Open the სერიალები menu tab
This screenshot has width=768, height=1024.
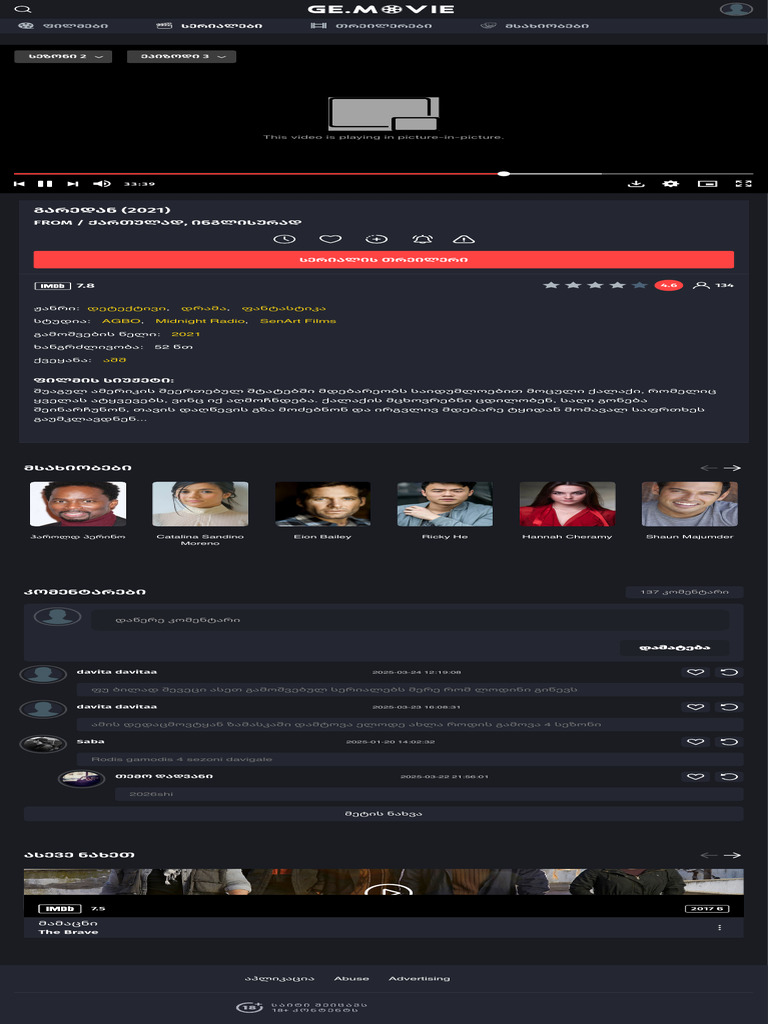pos(210,25)
